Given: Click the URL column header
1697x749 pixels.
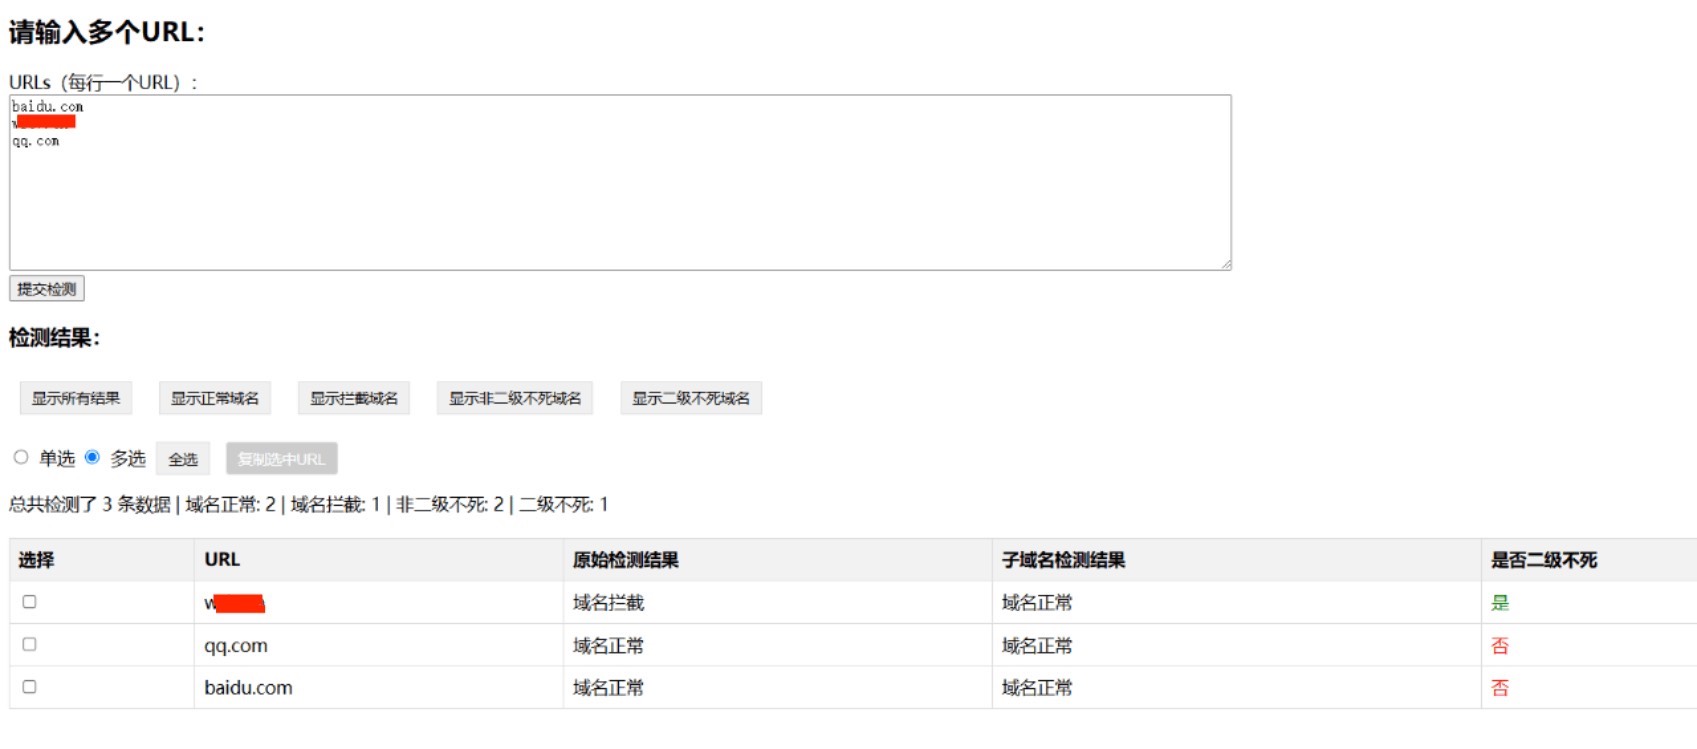Looking at the screenshot, I should 222,560.
